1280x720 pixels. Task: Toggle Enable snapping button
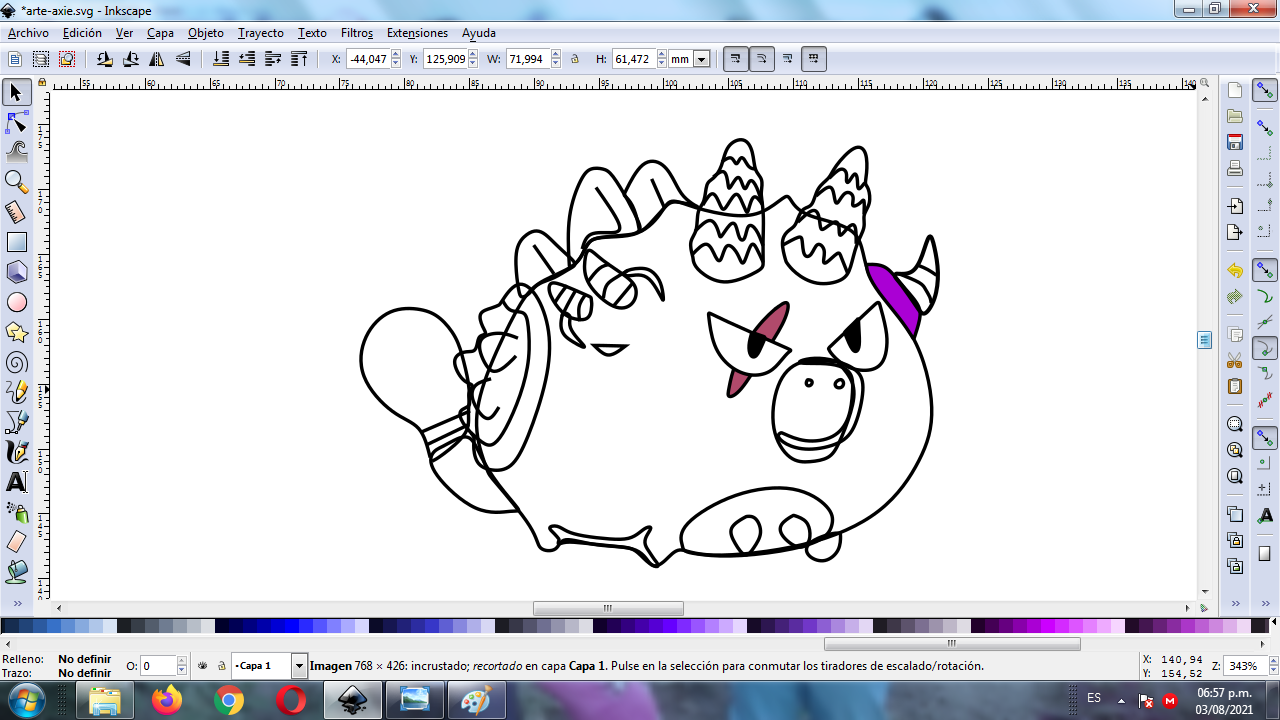click(1265, 91)
